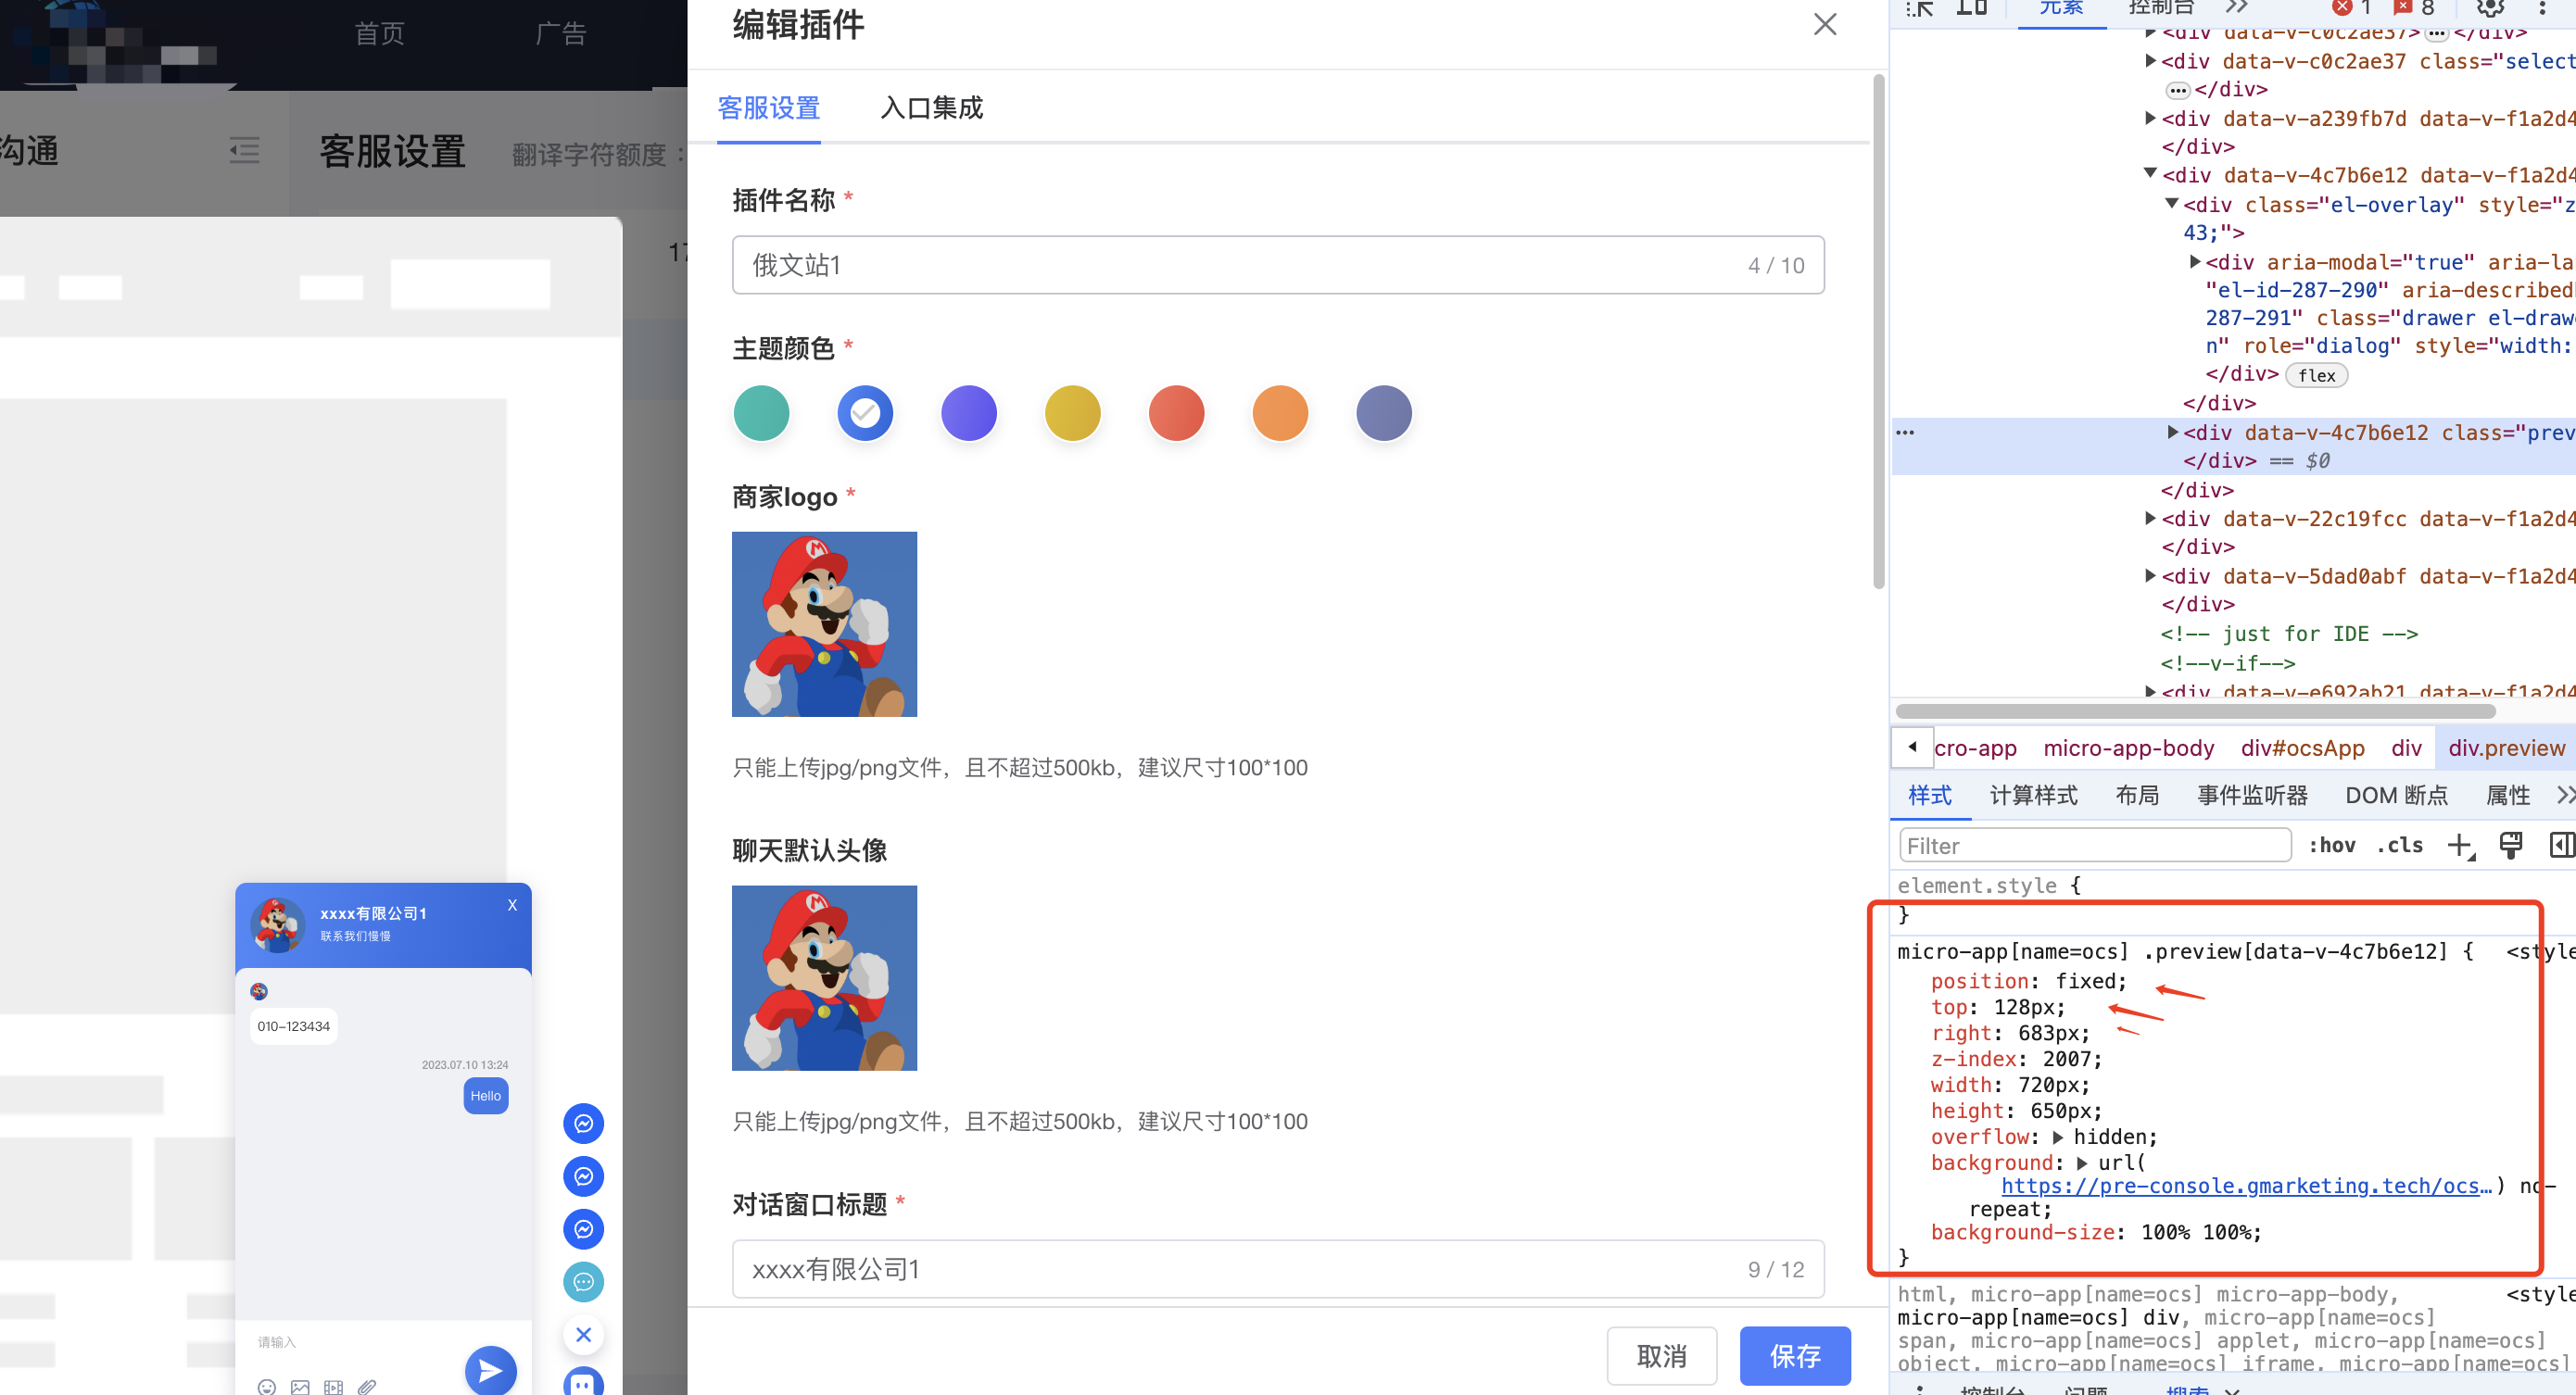This screenshot has width=2576, height=1395.
Task: Collapse the el-overlay div tree node
Action: click(2171, 204)
